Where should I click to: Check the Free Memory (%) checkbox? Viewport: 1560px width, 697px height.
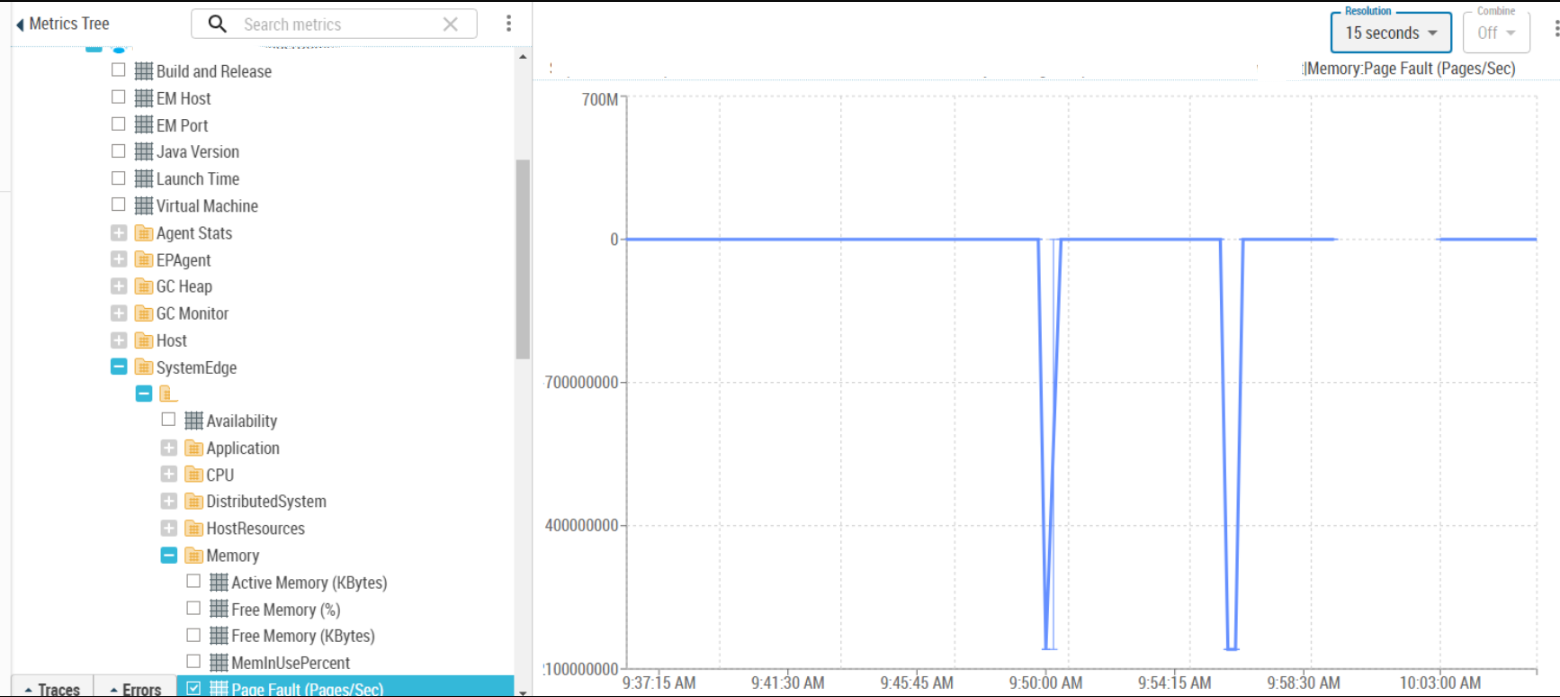click(193, 608)
